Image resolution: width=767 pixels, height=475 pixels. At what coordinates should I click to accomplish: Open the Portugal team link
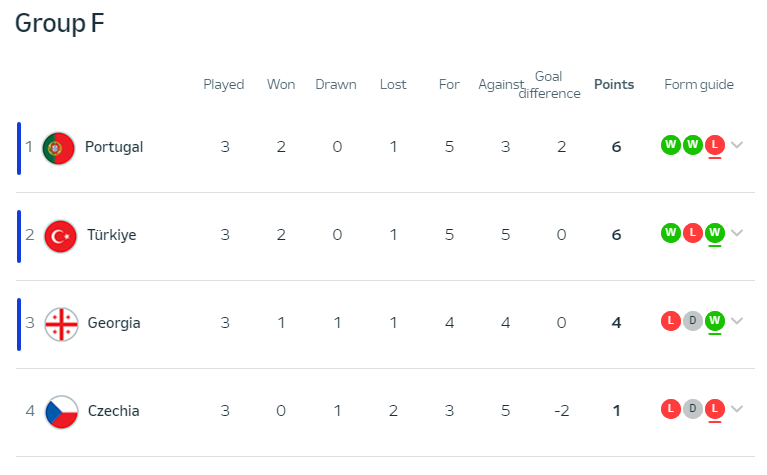point(114,147)
